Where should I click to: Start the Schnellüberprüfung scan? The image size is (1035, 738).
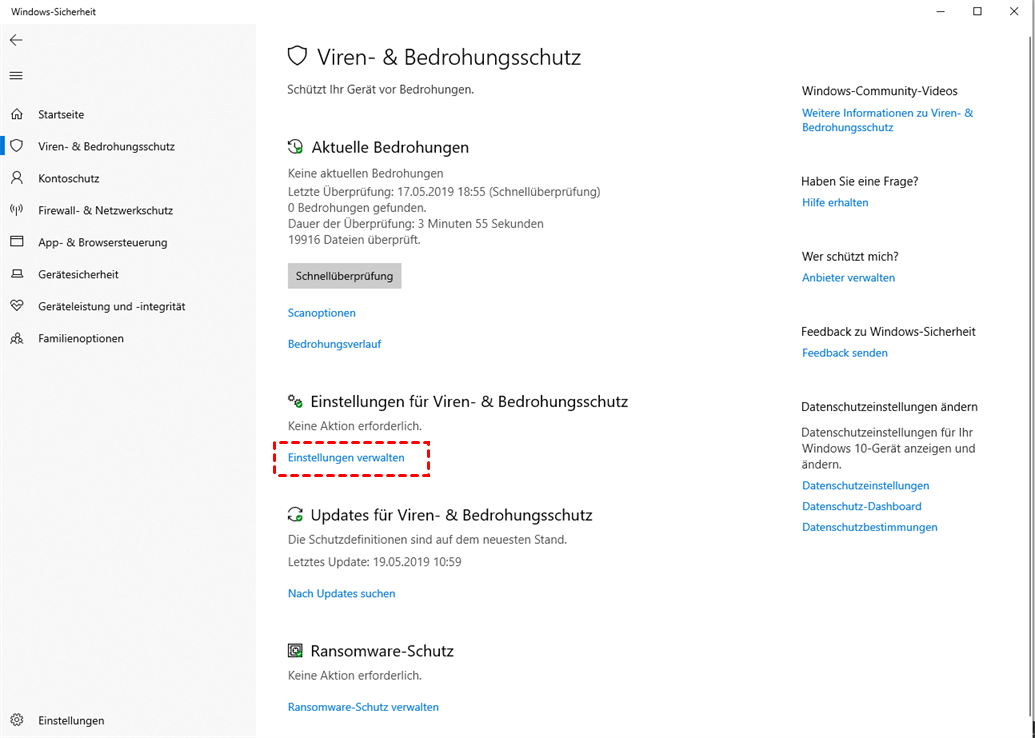tap(345, 276)
